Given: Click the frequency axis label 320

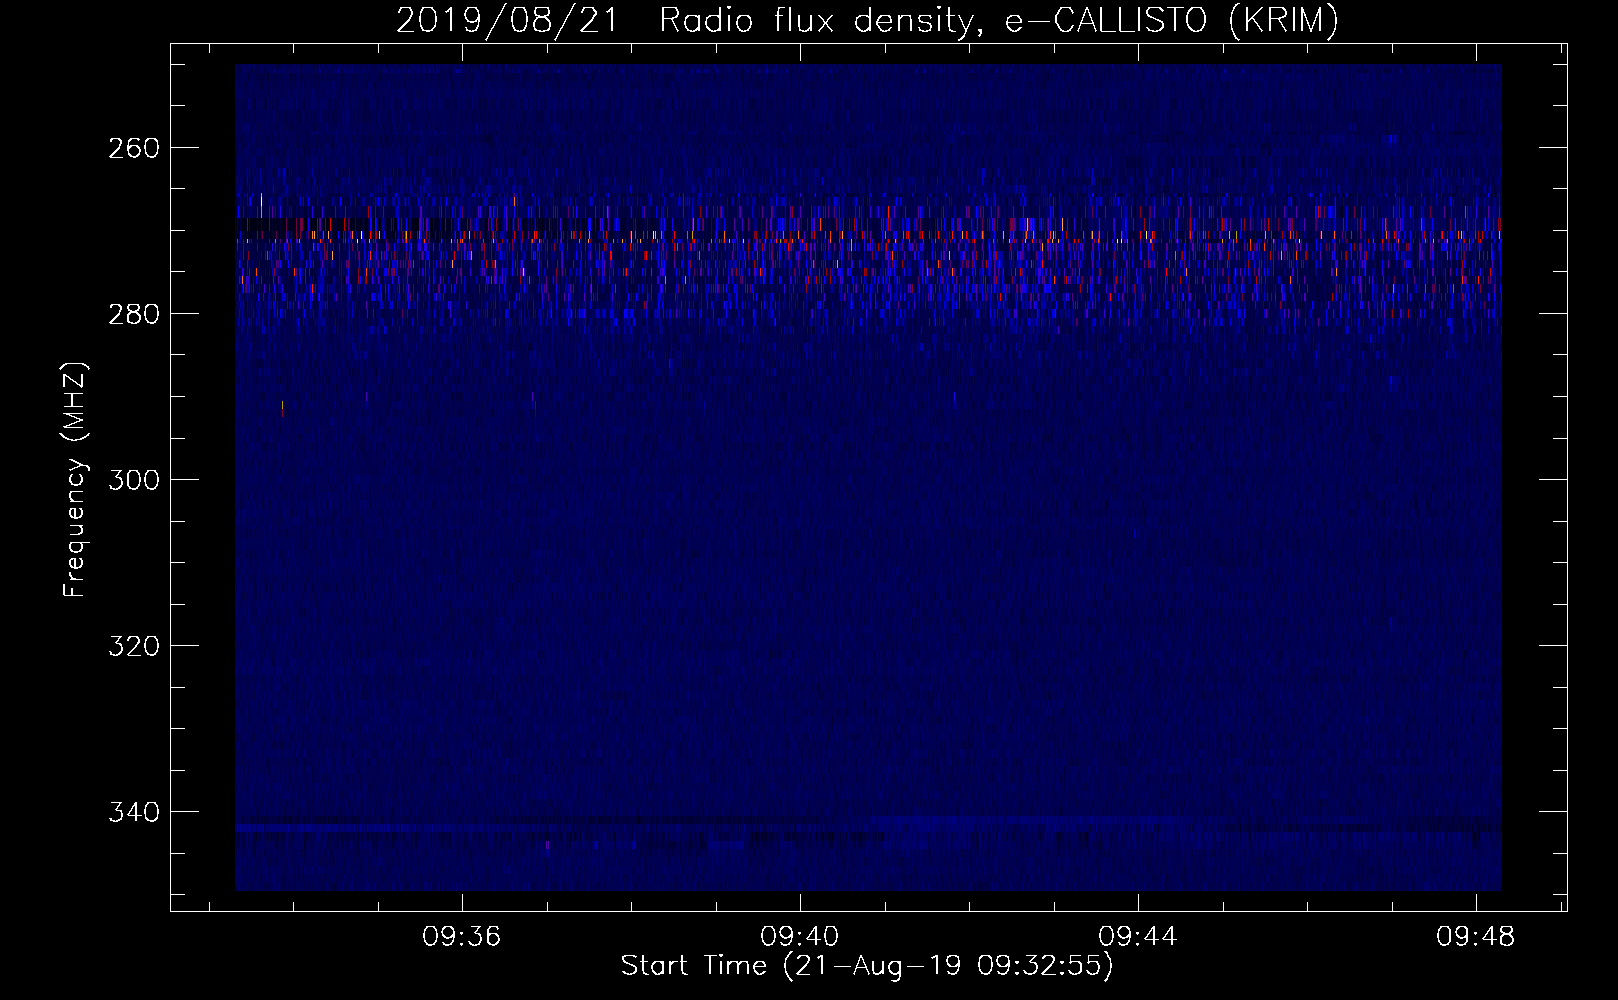Looking at the screenshot, I should click(133, 646).
